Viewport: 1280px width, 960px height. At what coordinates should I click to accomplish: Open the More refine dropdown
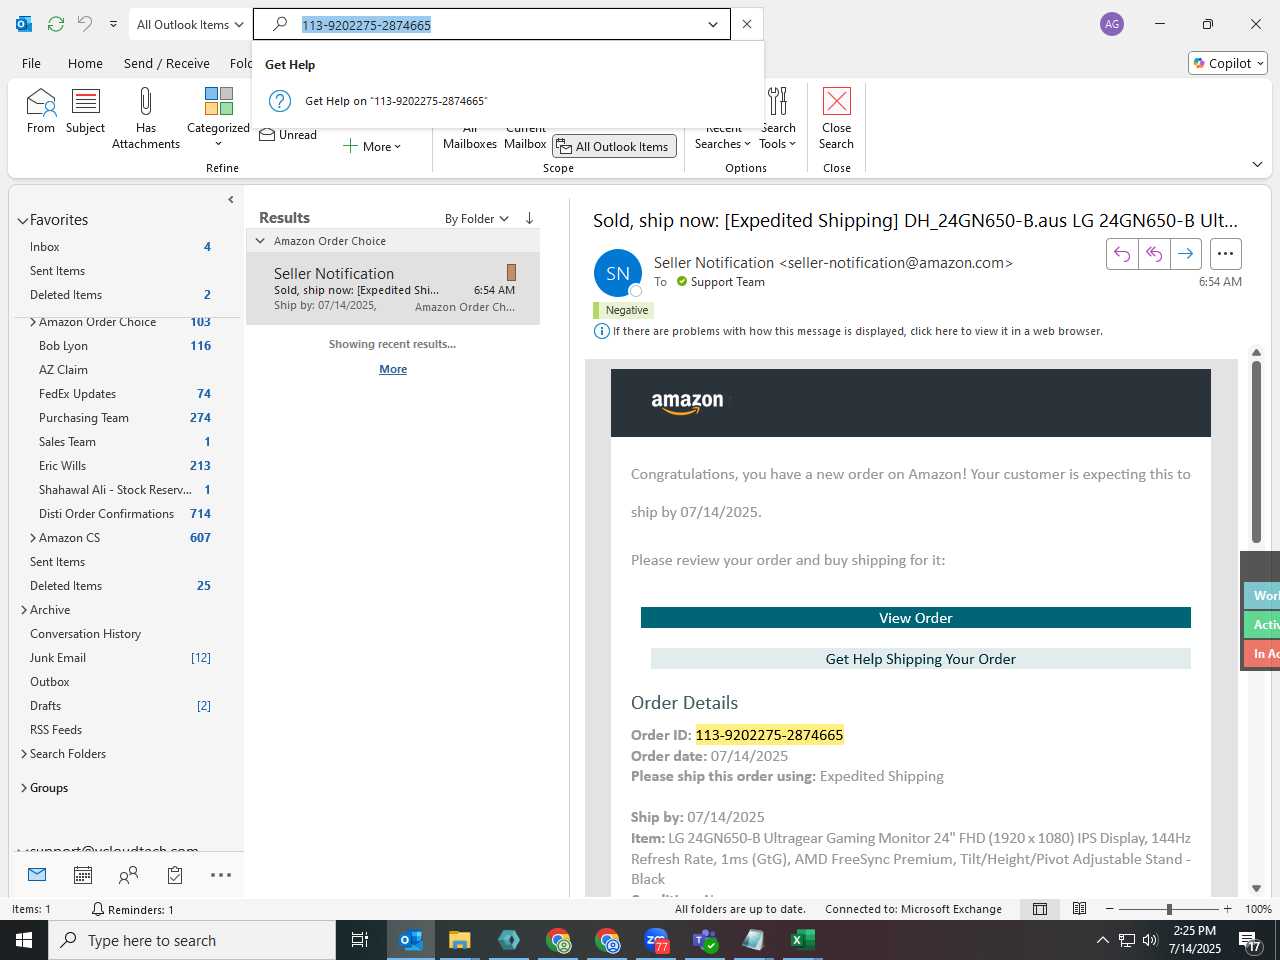click(x=371, y=146)
